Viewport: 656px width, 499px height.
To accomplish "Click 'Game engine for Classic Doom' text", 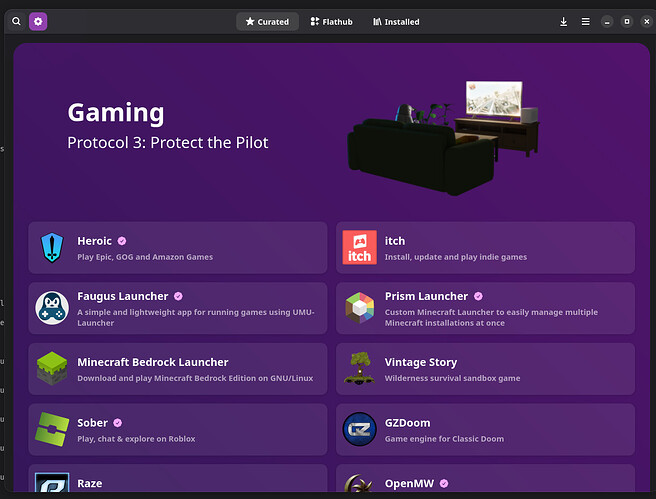I will pyautogui.click(x=444, y=439).
